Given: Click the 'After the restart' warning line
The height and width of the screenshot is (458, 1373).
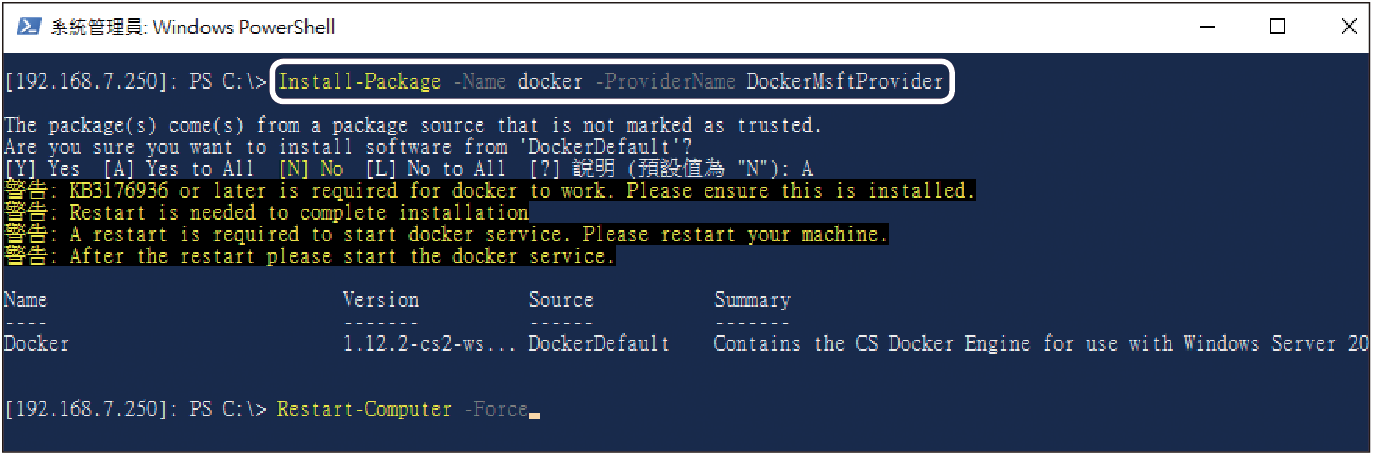Looking at the screenshot, I should click(310, 256).
